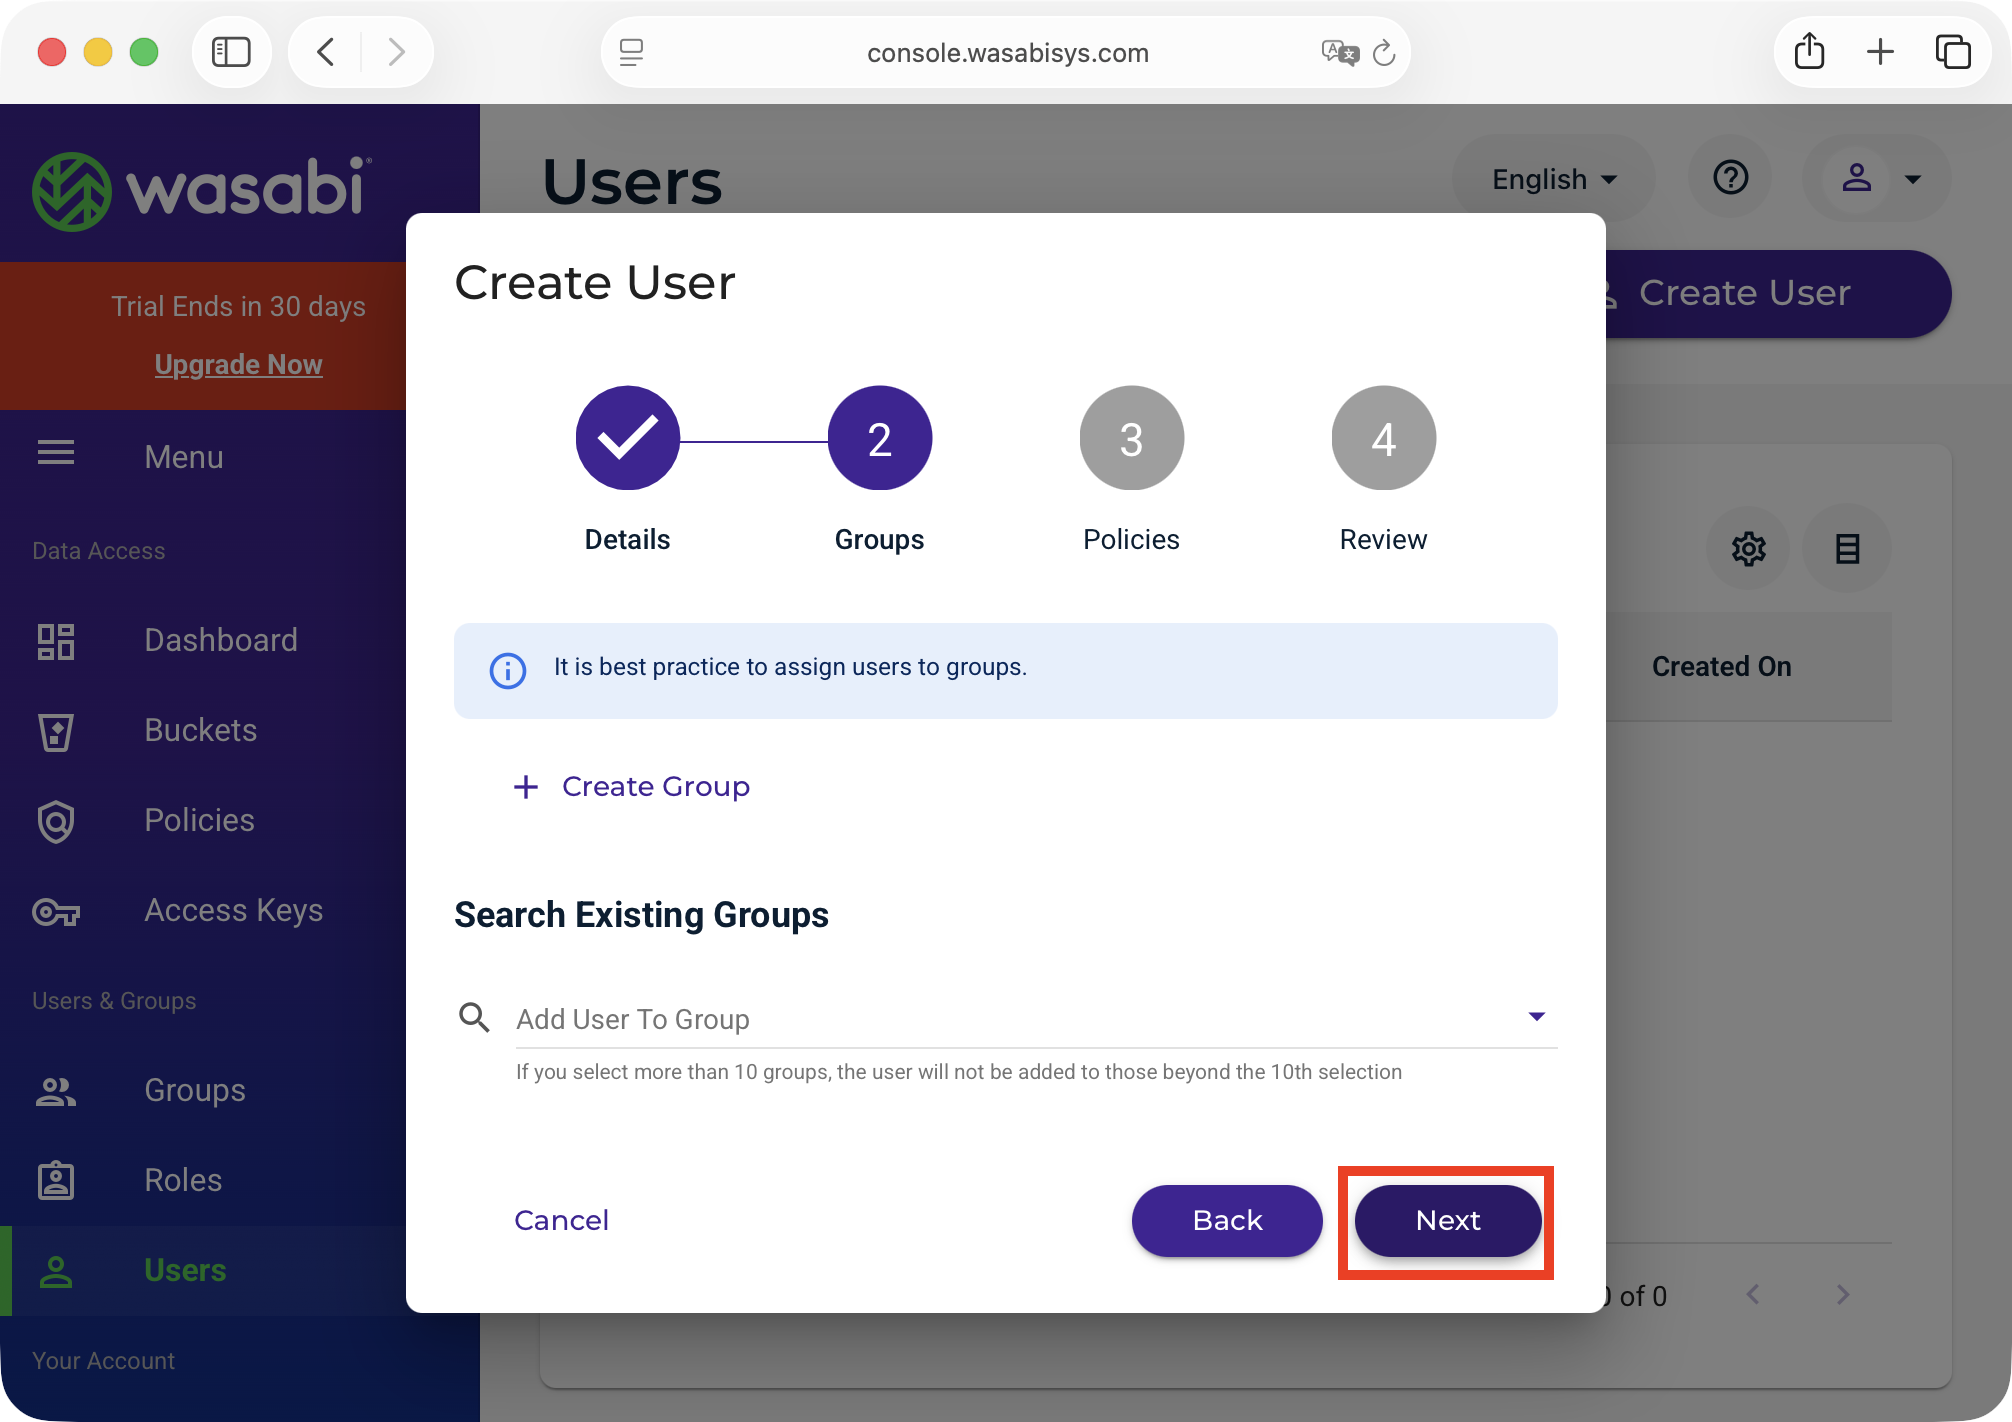Expand the Add User To Group dropdown arrow

pyautogui.click(x=1536, y=1017)
